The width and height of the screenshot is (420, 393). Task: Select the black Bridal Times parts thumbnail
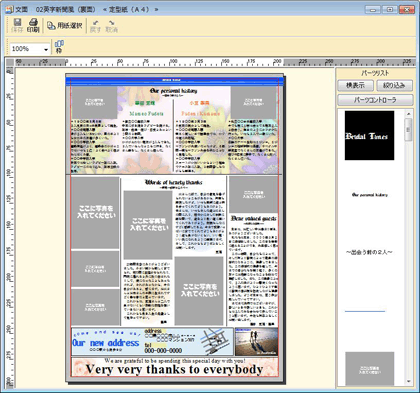click(x=369, y=136)
